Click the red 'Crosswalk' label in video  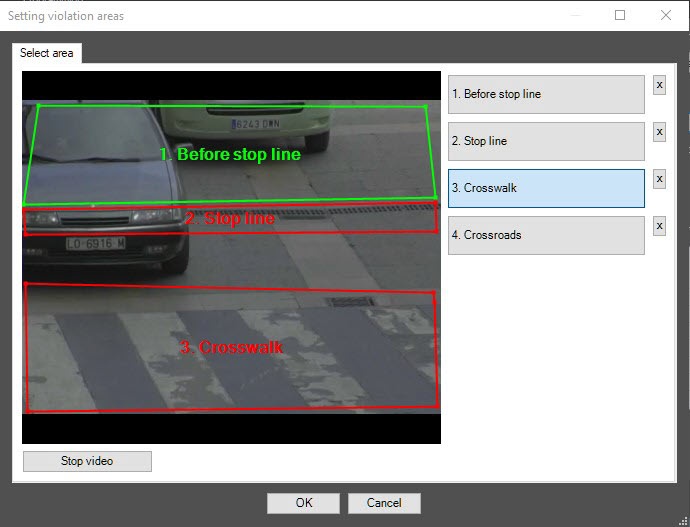pos(231,348)
